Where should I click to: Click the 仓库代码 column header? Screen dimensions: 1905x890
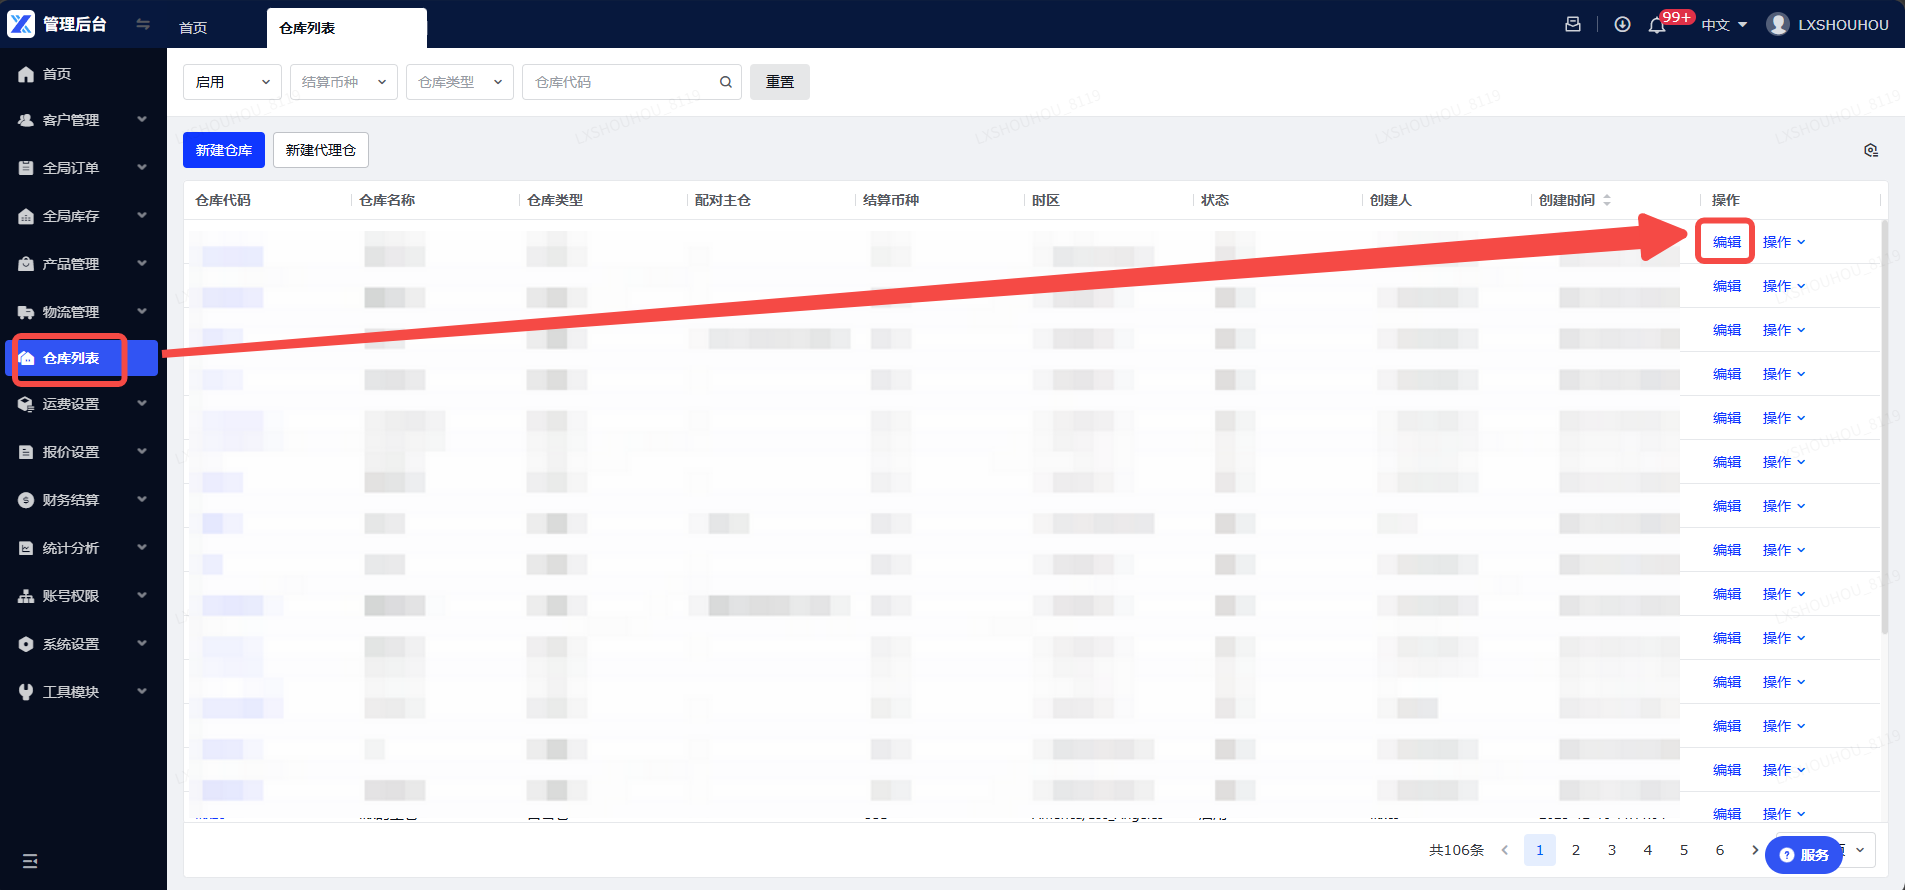[223, 200]
